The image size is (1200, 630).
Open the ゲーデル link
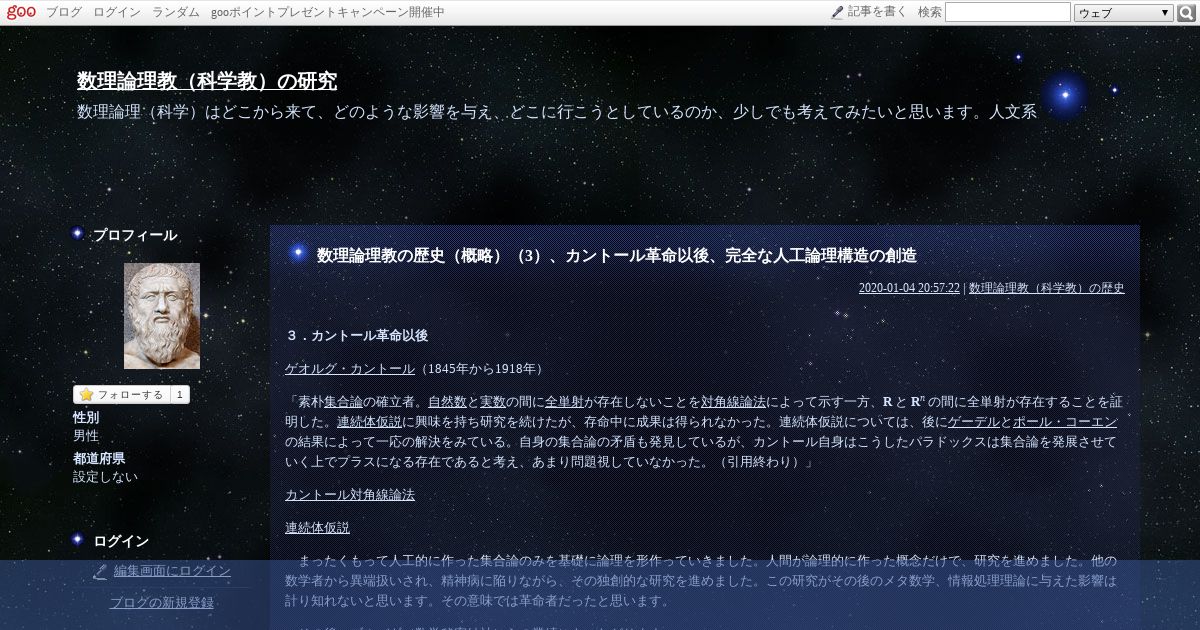(x=973, y=422)
